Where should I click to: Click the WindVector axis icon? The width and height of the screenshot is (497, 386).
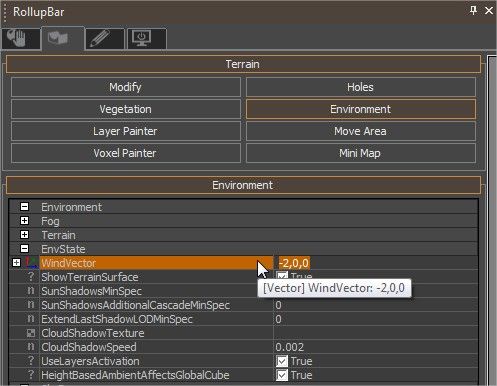point(31,263)
